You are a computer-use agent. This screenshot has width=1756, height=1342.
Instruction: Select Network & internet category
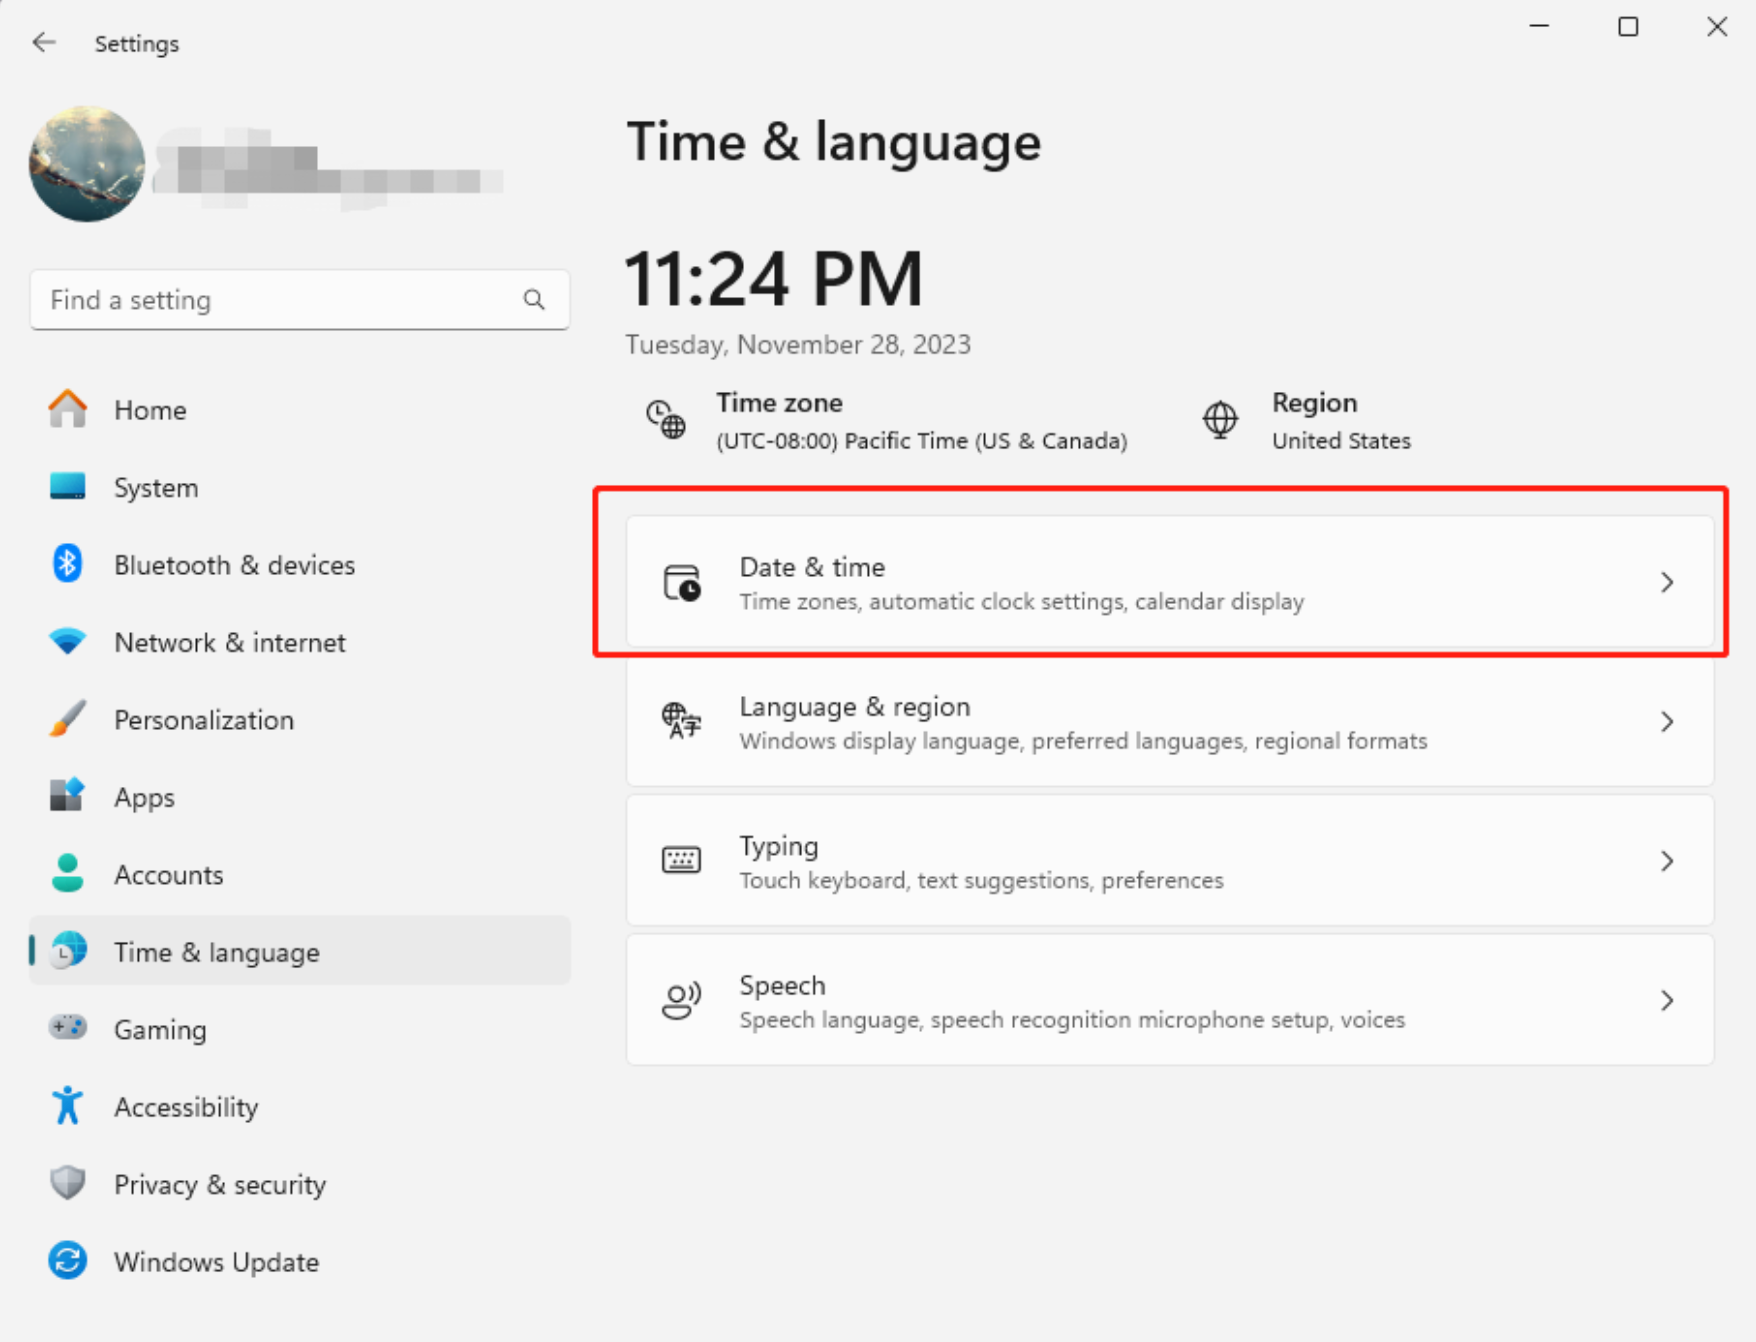(230, 642)
